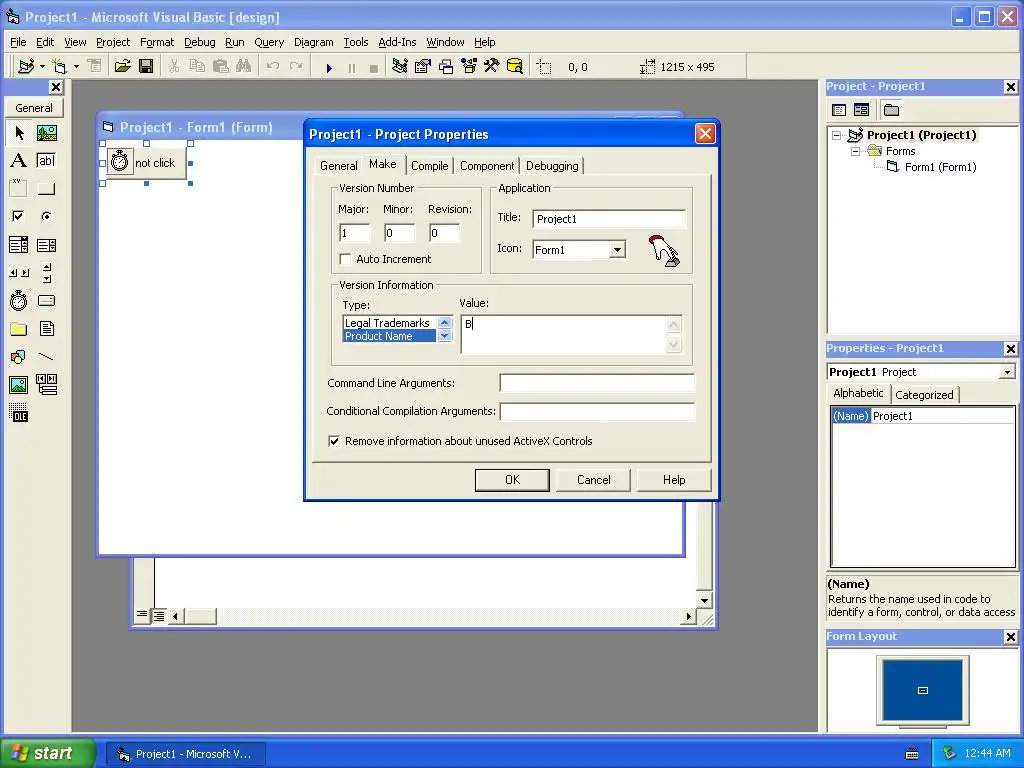
Task: Select the OLE tool in toolbox
Action: point(19,413)
